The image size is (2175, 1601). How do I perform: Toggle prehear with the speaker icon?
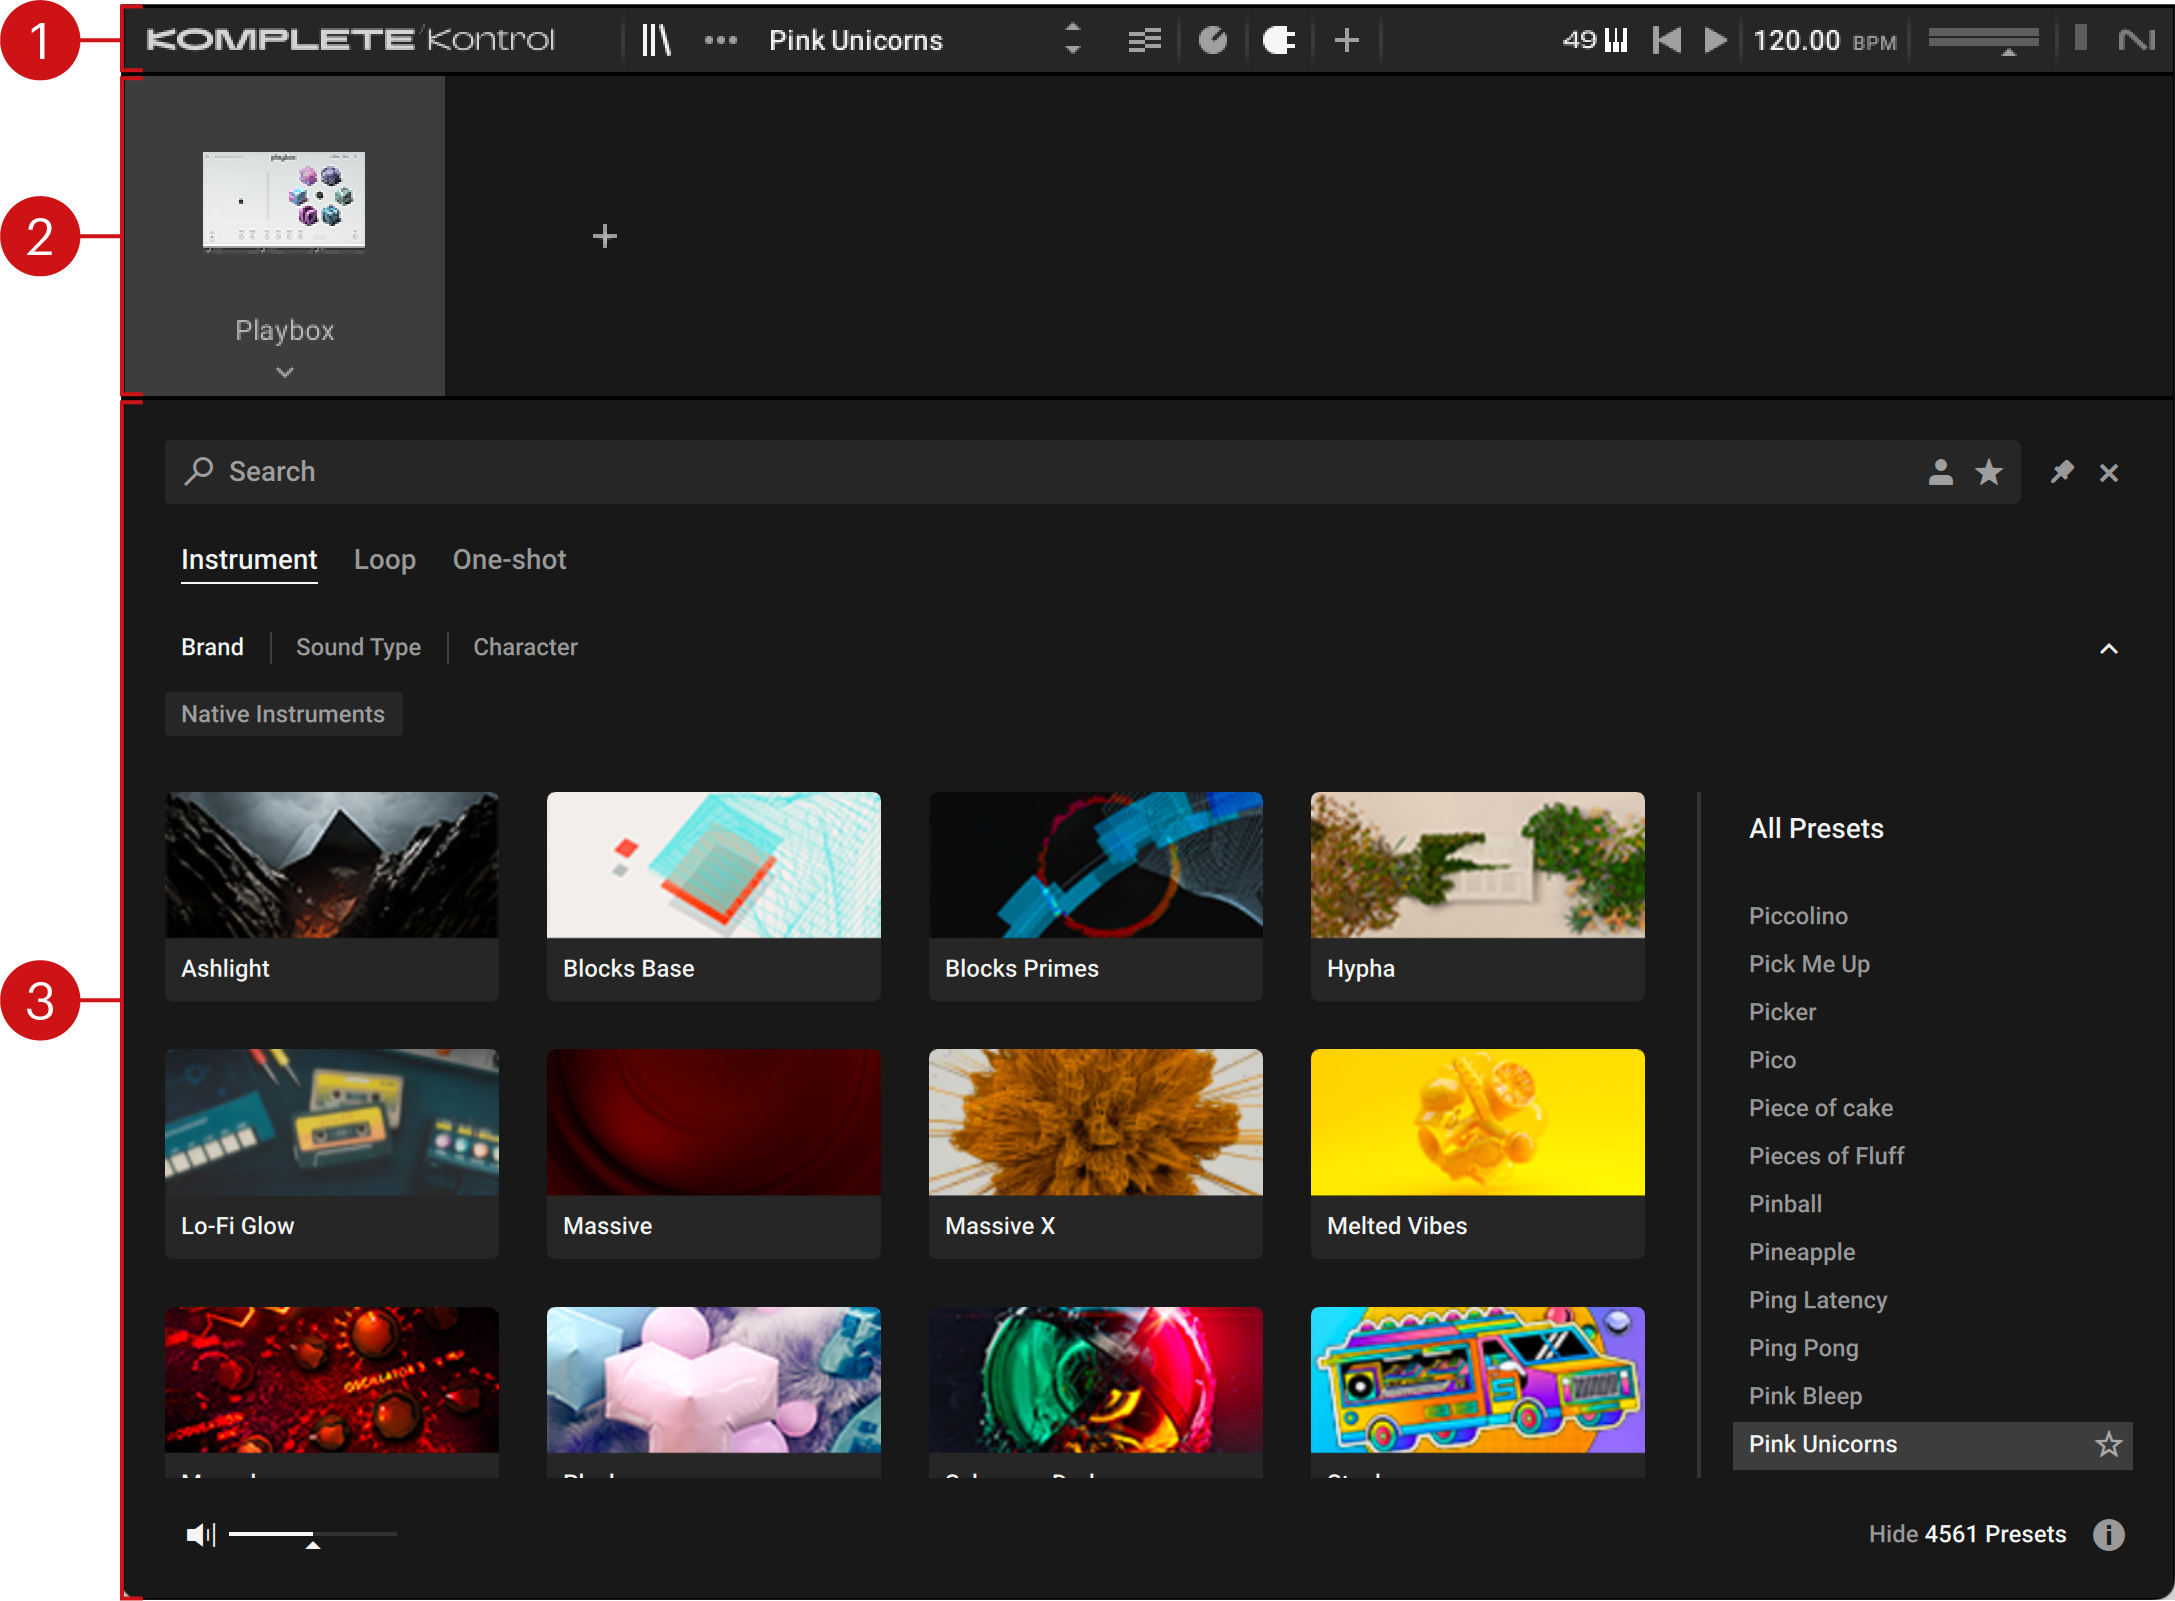(201, 1534)
